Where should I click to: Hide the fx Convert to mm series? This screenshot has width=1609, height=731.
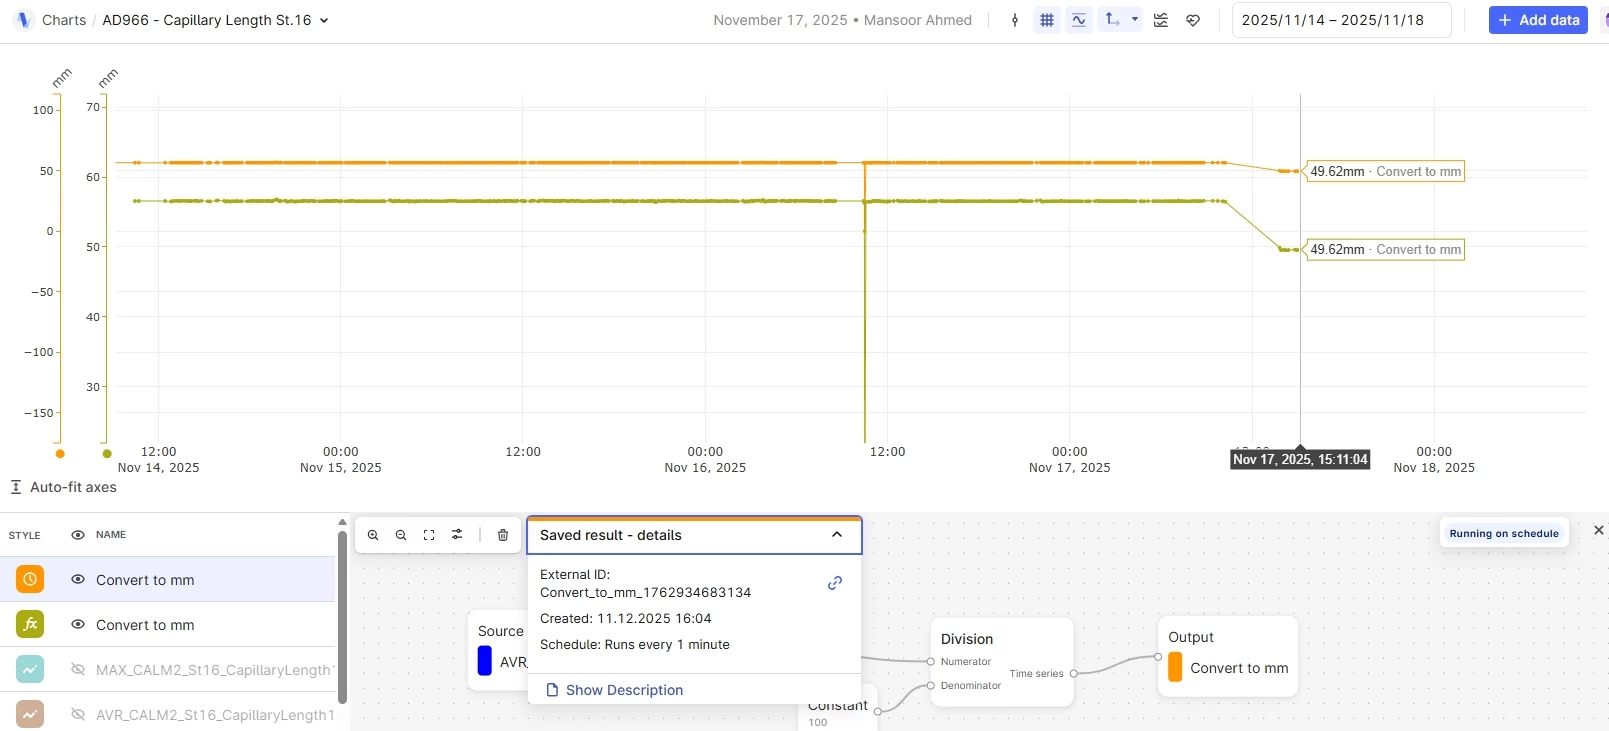pyautogui.click(x=78, y=624)
